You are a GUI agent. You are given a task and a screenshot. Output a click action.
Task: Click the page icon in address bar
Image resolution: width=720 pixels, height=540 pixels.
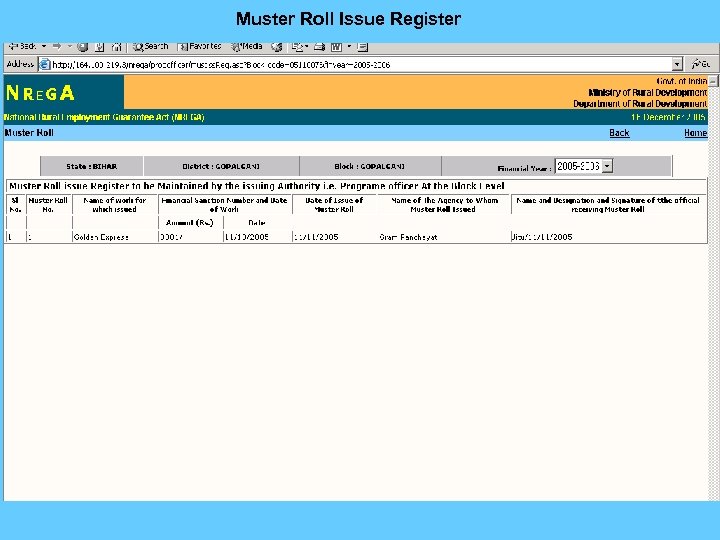coord(44,65)
